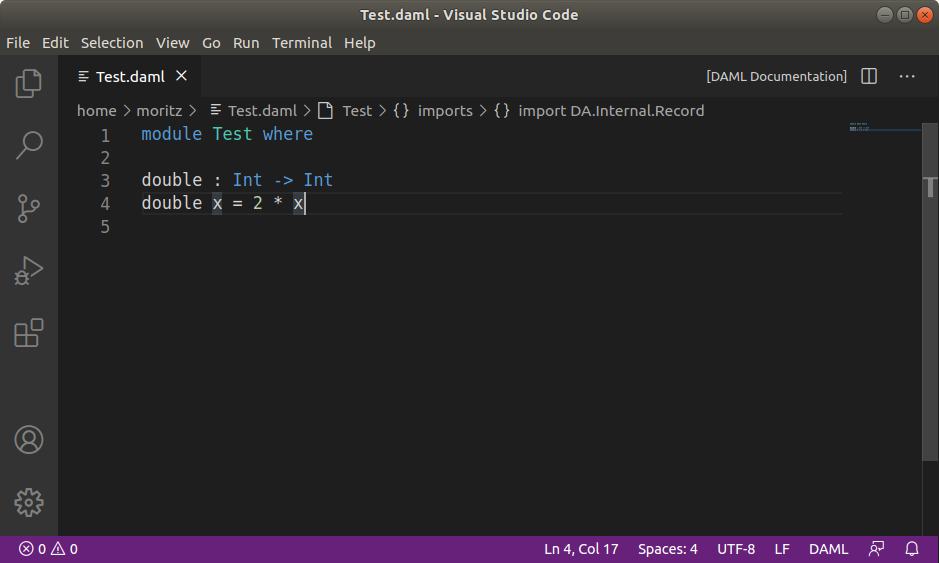Open the Terminal menu
The width and height of the screenshot is (939, 563).
[x=302, y=43]
